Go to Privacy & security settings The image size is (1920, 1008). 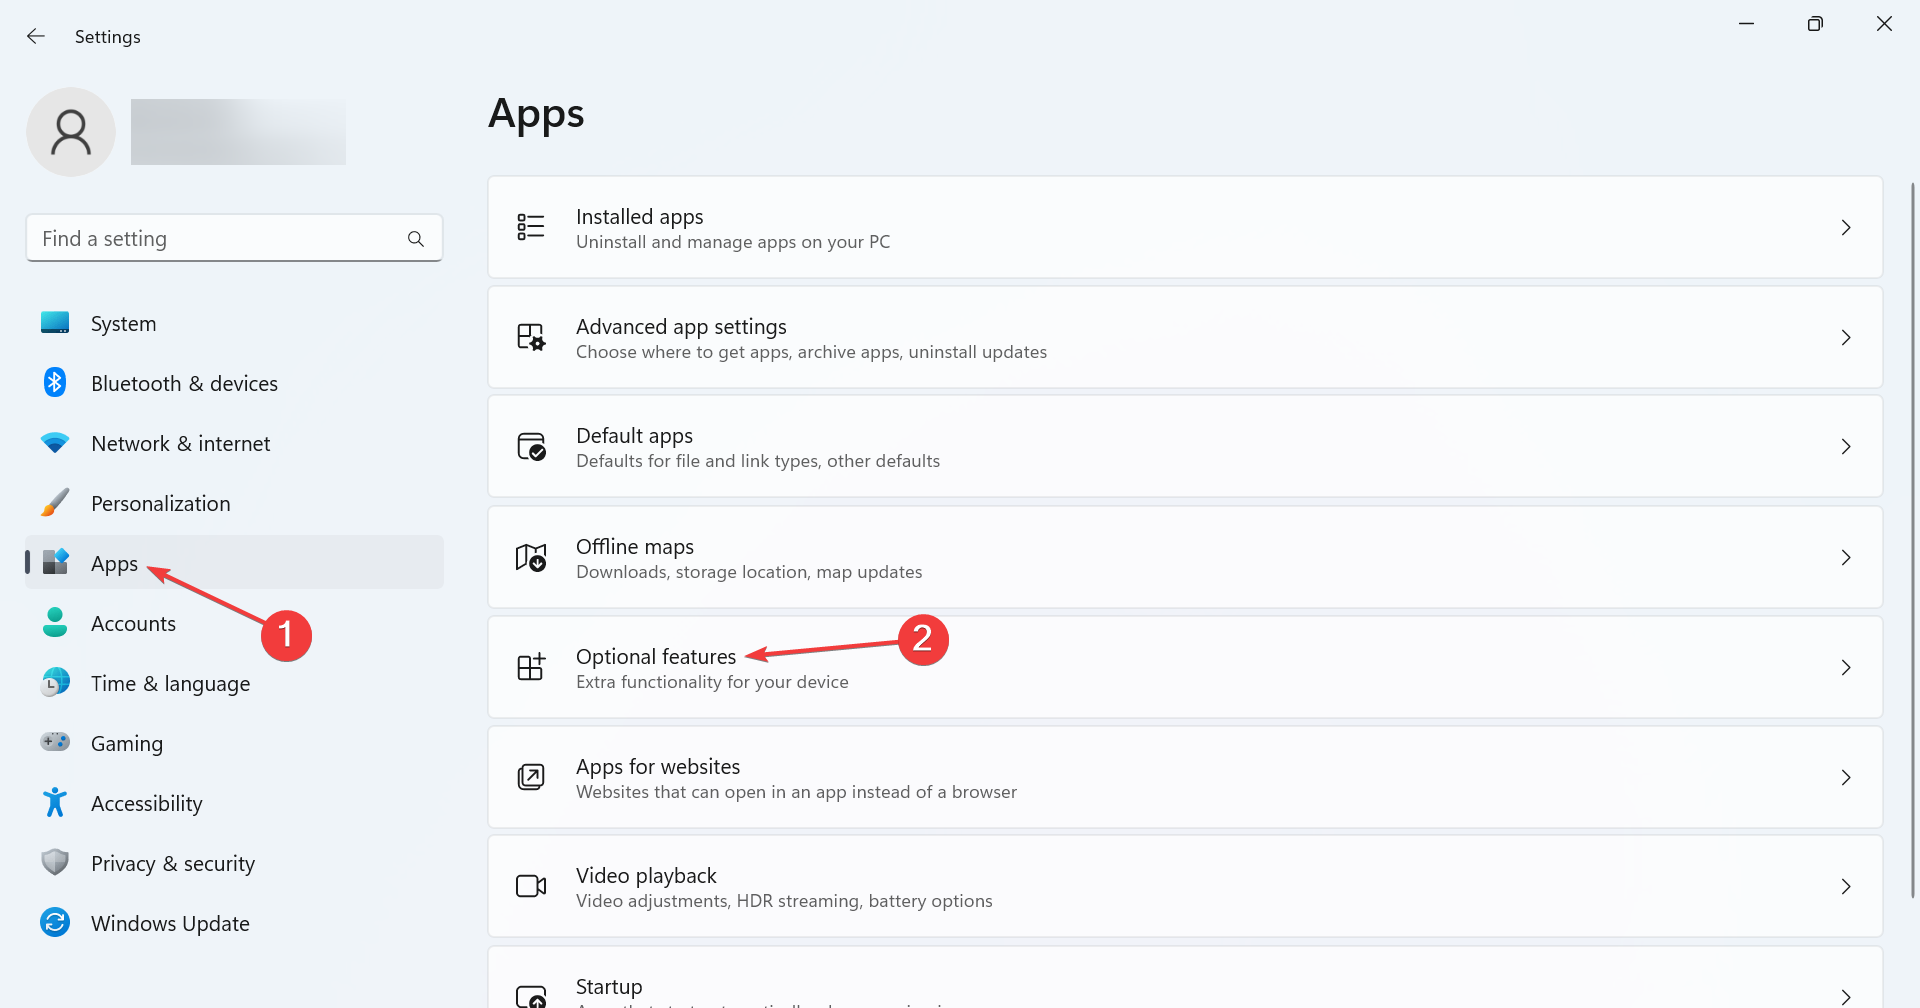172,864
